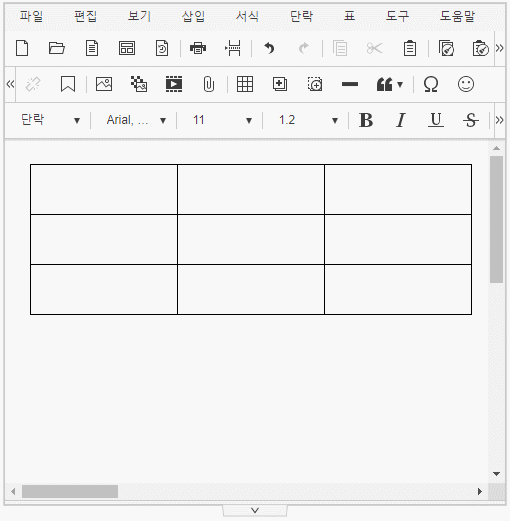Click the bottom collapse chevron button

pos(255,510)
